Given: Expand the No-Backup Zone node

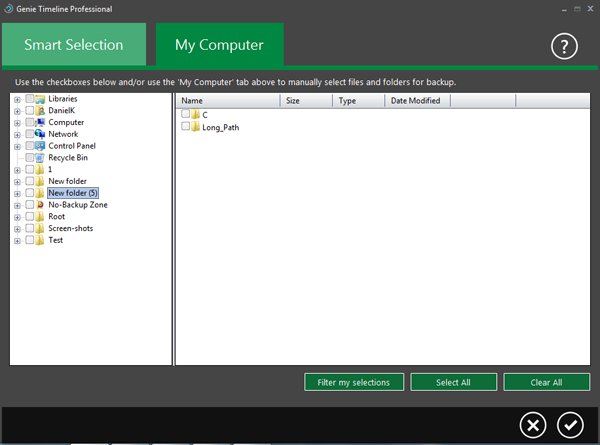Looking at the screenshot, I should click(x=17, y=206).
